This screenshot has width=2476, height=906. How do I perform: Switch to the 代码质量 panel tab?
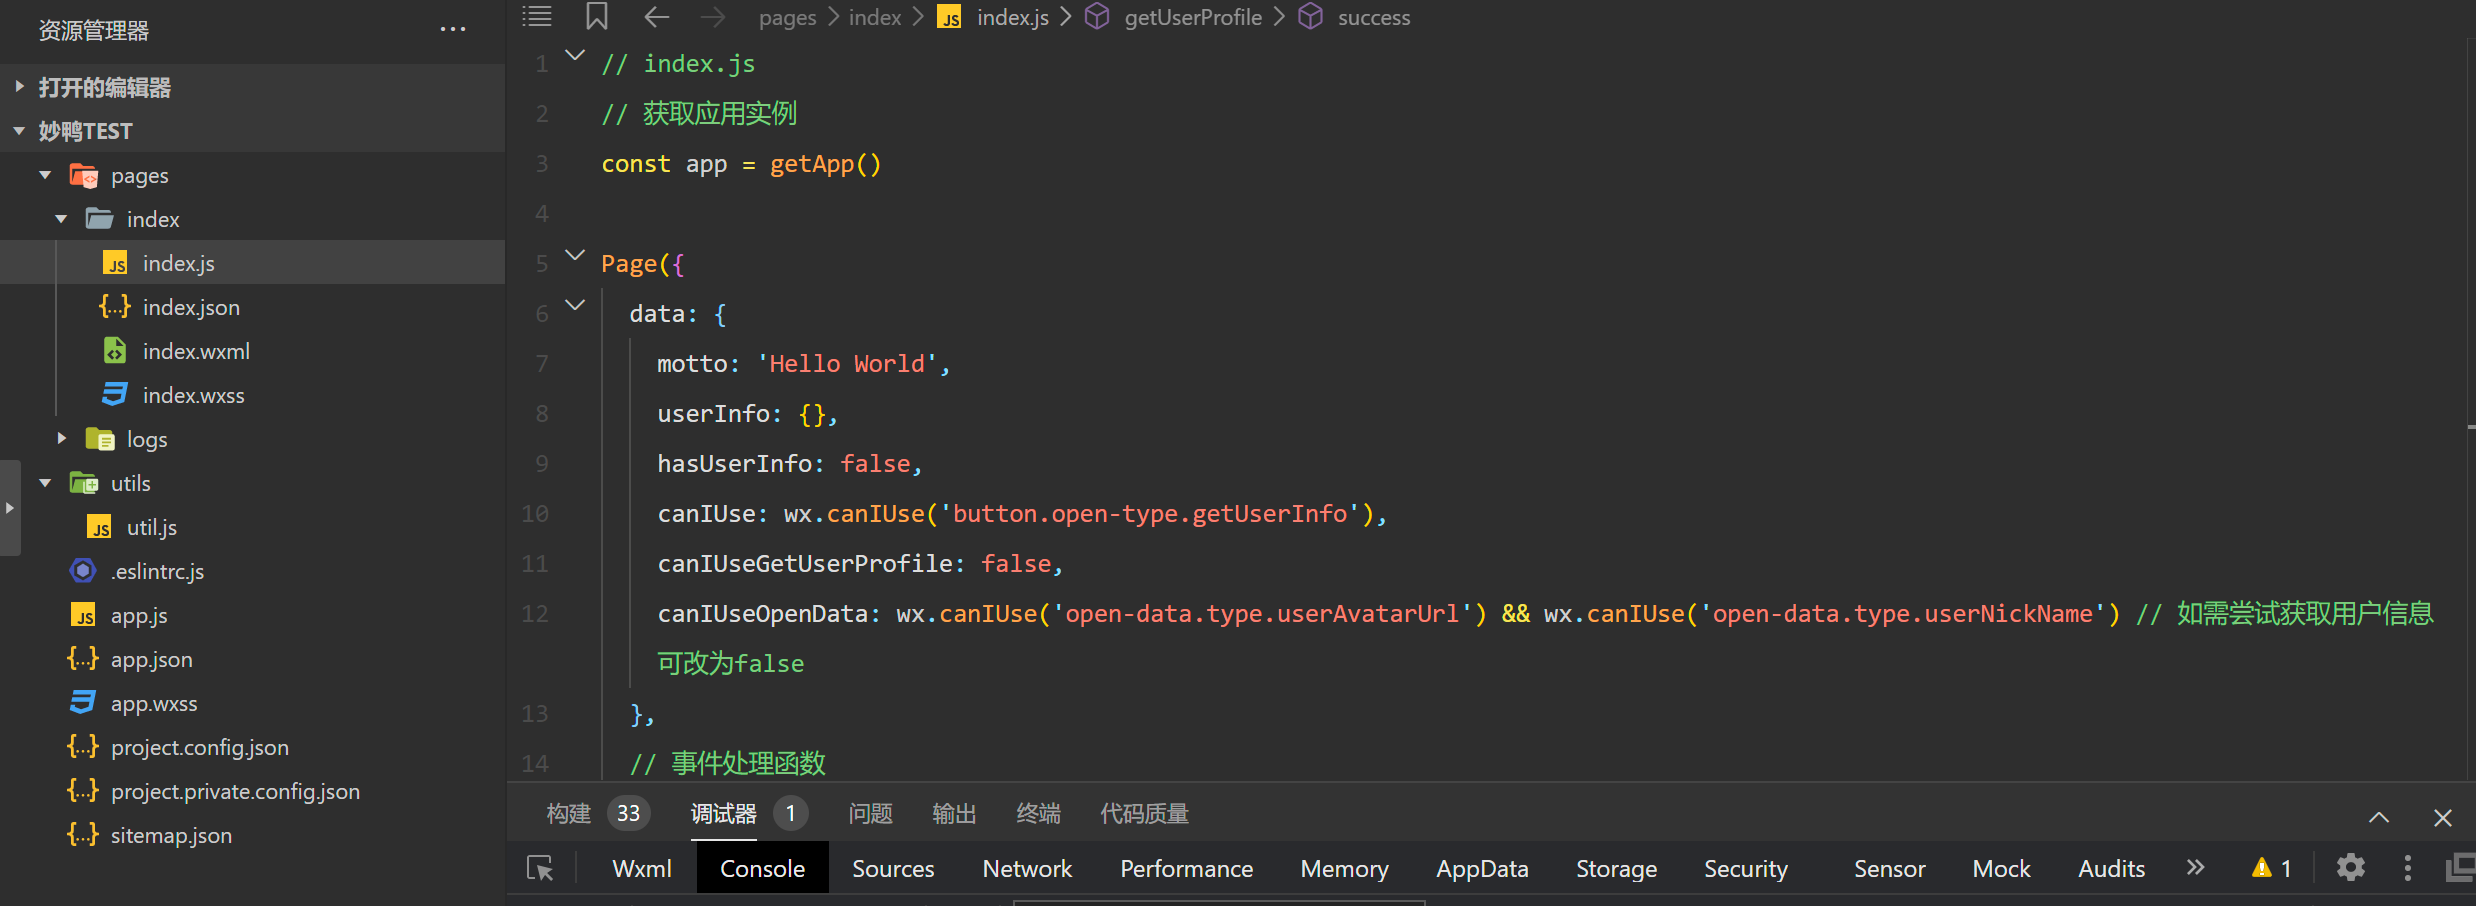pyautogui.click(x=1144, y=814)
